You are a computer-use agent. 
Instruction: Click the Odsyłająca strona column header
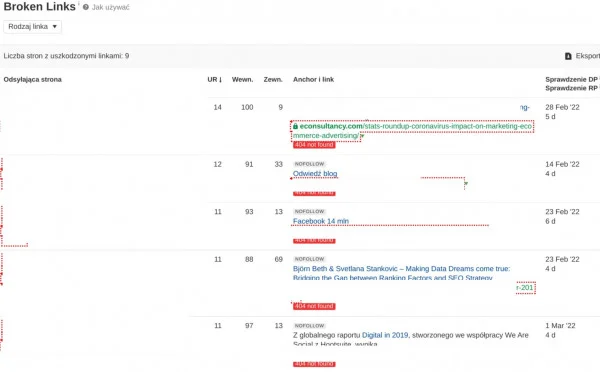pos(33,80)
